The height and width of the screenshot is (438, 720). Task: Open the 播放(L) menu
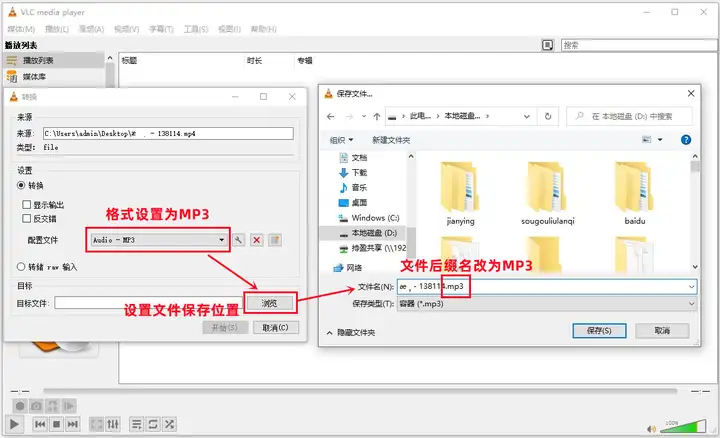click(x=57, y=29)
